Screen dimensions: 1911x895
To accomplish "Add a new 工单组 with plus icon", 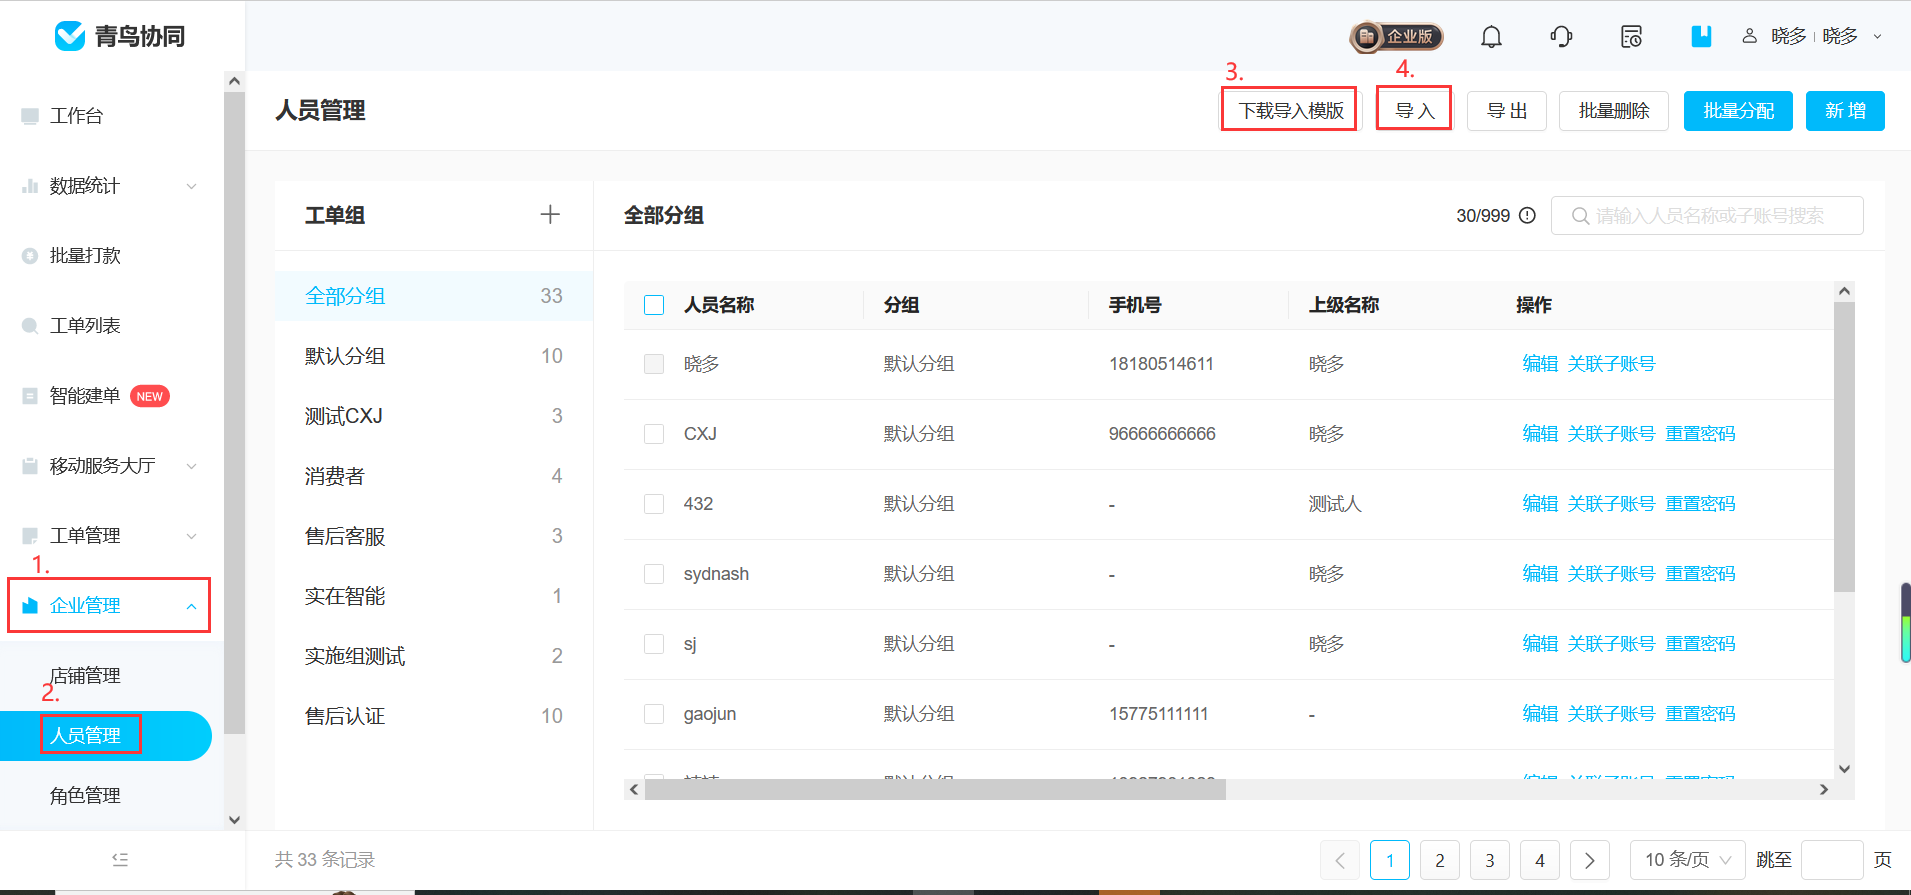I will click(x=550, y=214).
